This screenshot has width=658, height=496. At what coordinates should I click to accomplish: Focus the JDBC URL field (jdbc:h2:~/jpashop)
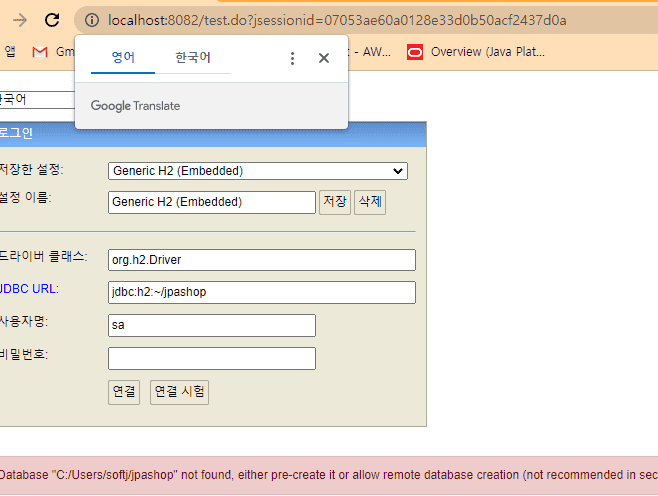pos(261,292)
